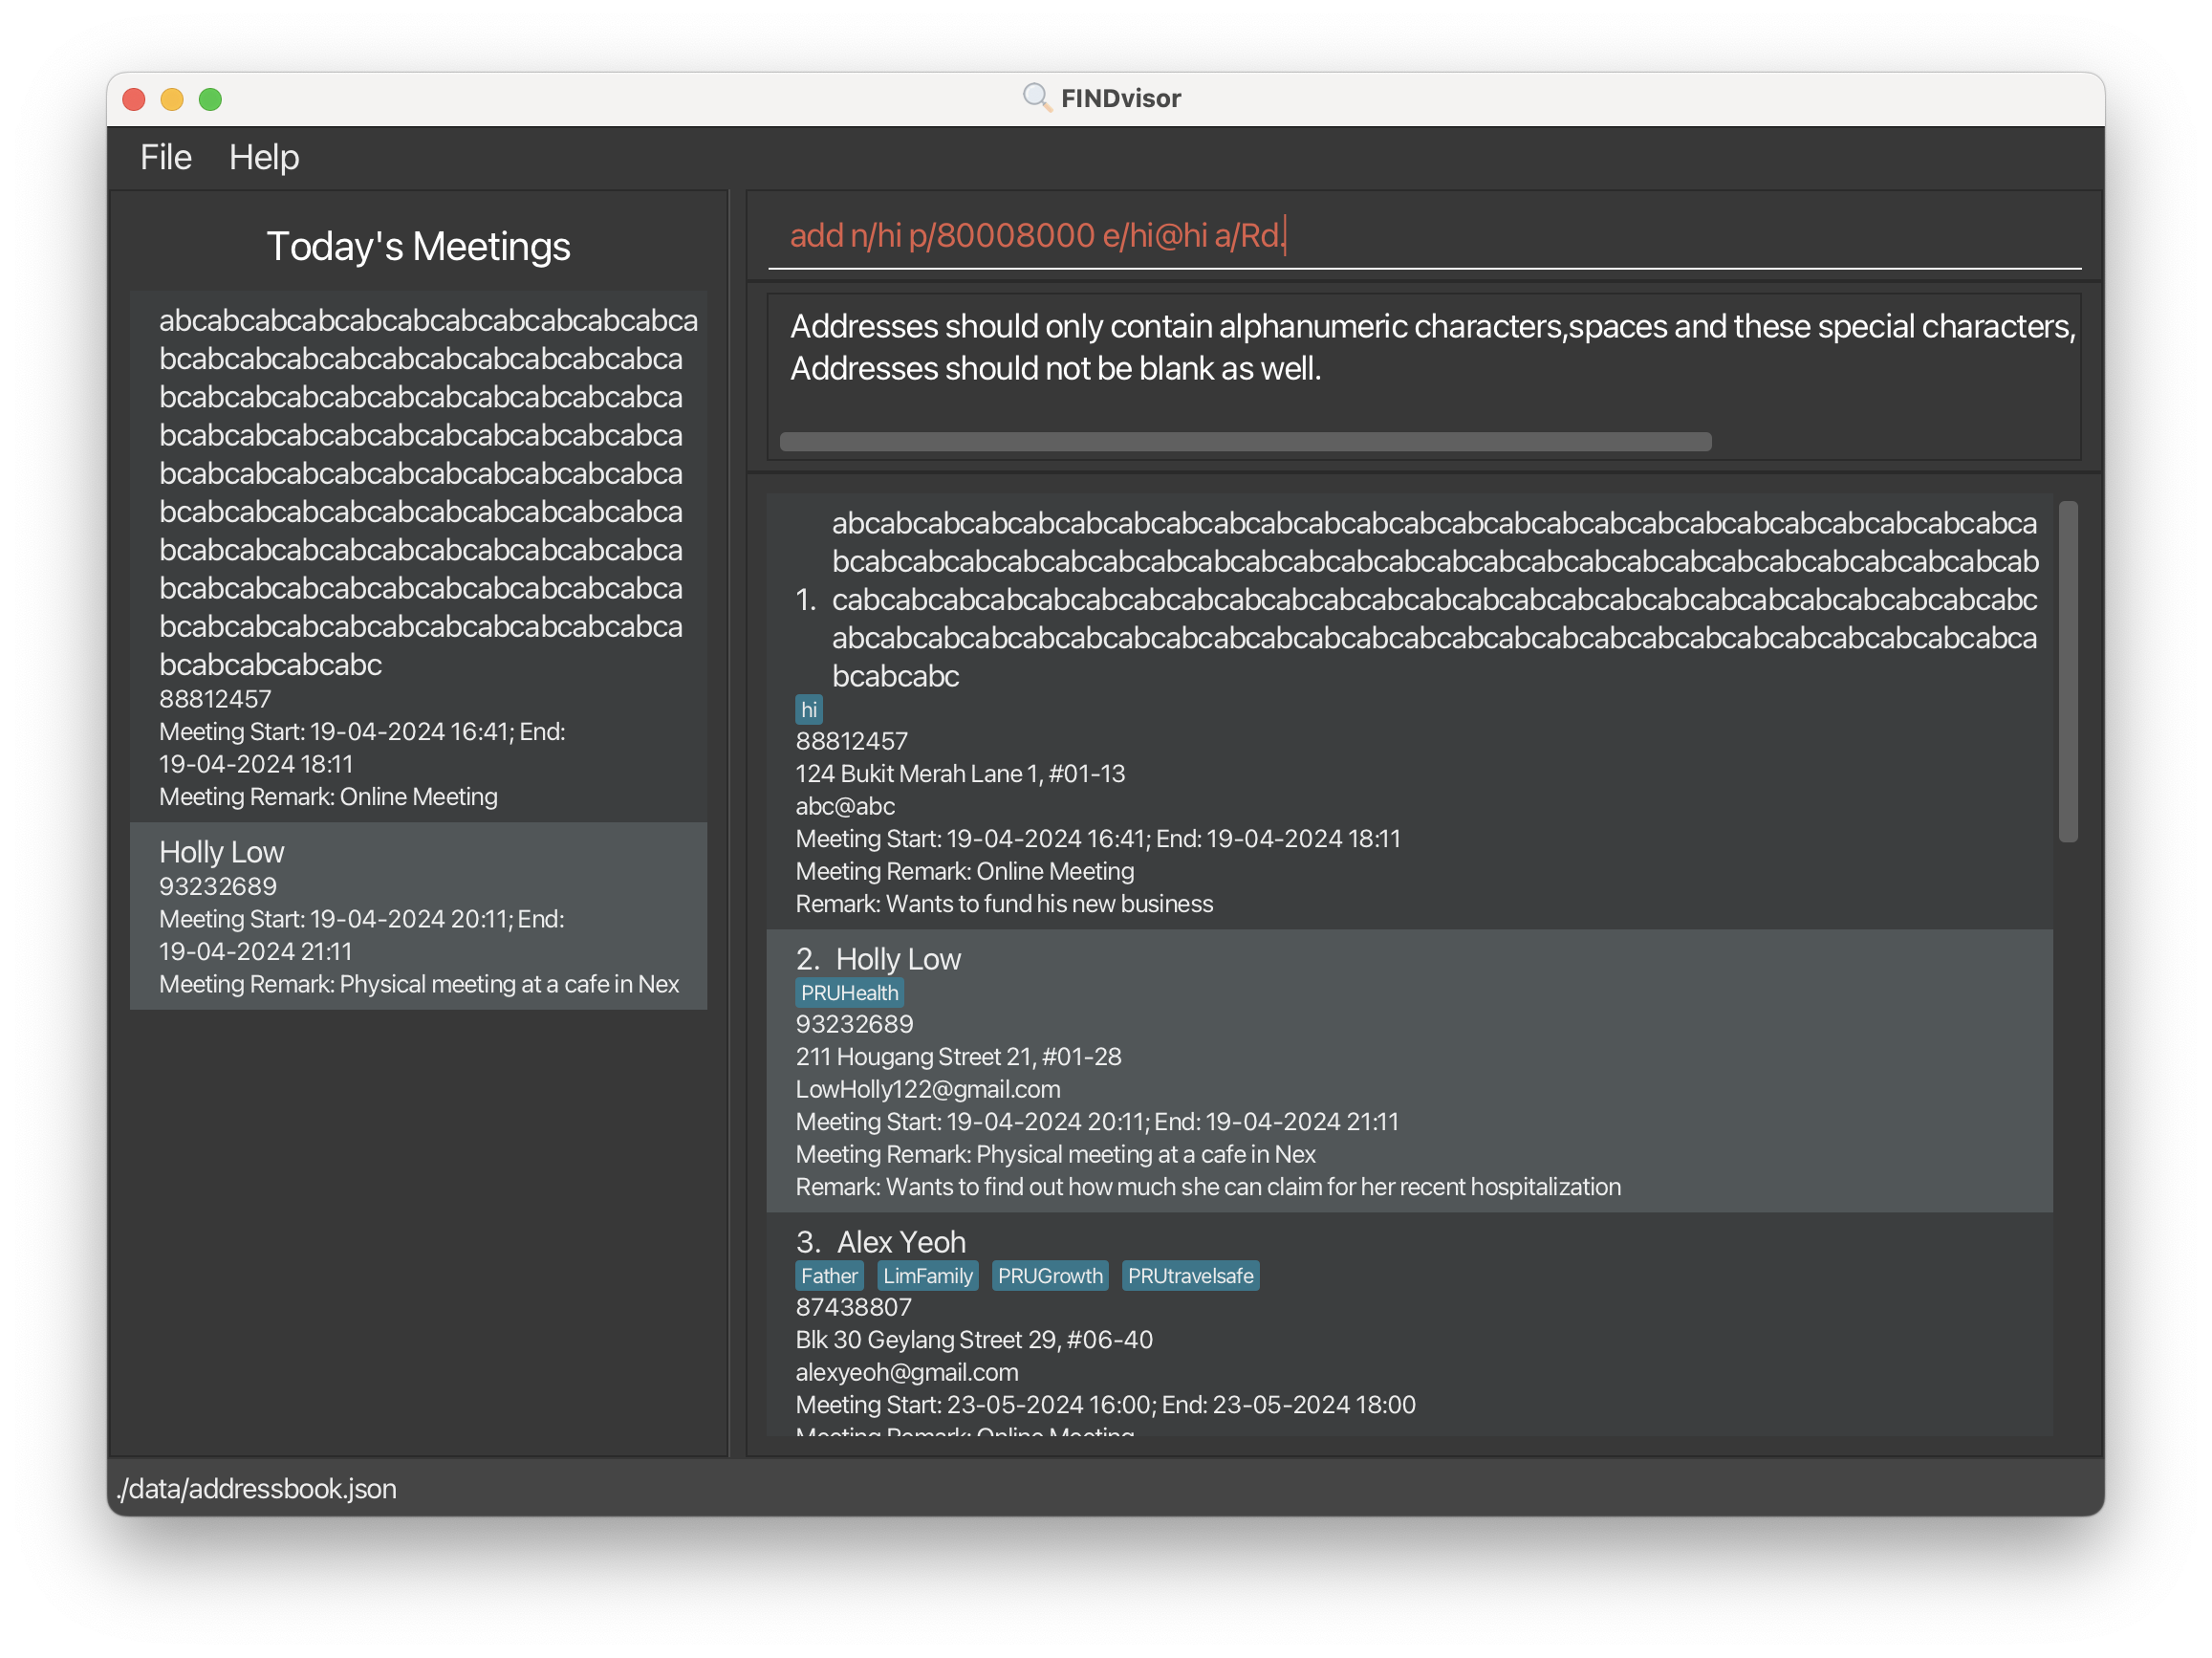Click the LimFamily tag
2212x1658 pixels.
pos(927,1276)
